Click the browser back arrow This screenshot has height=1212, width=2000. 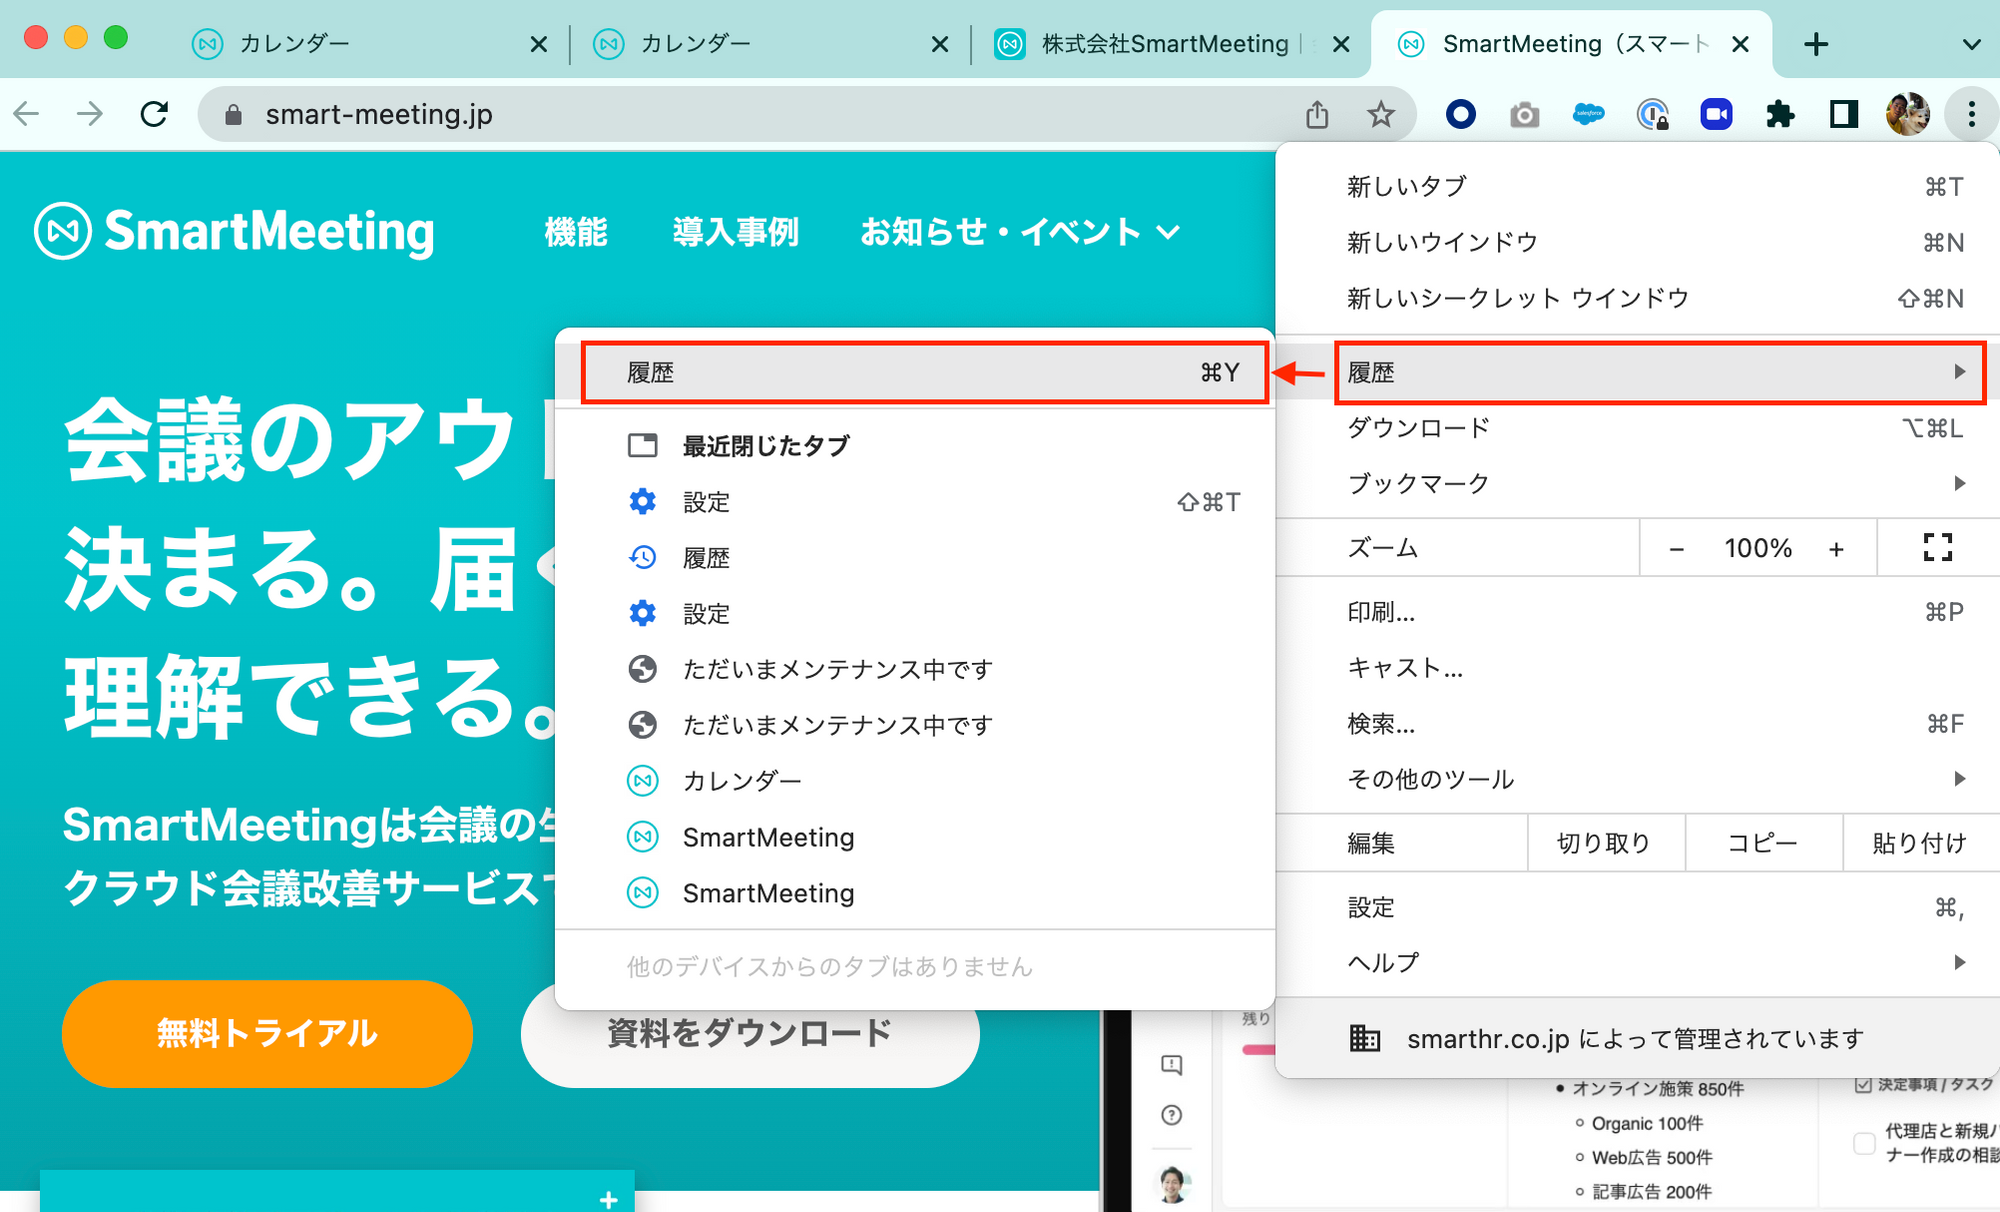click(x=27, y=114)
